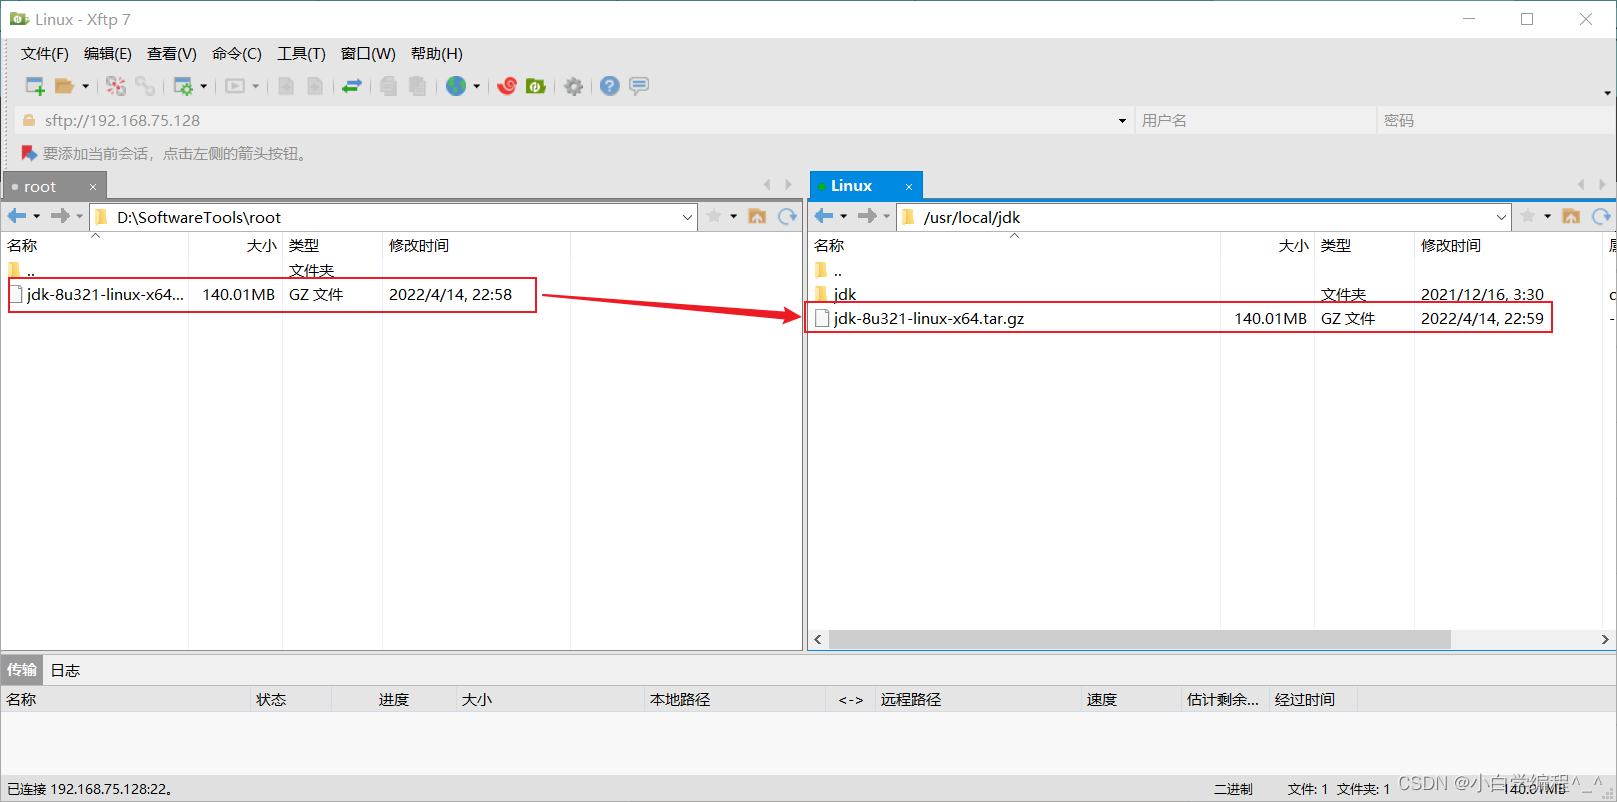Click the 用户名 username field
1617x802 pixels.
(x=1255, y=120)
